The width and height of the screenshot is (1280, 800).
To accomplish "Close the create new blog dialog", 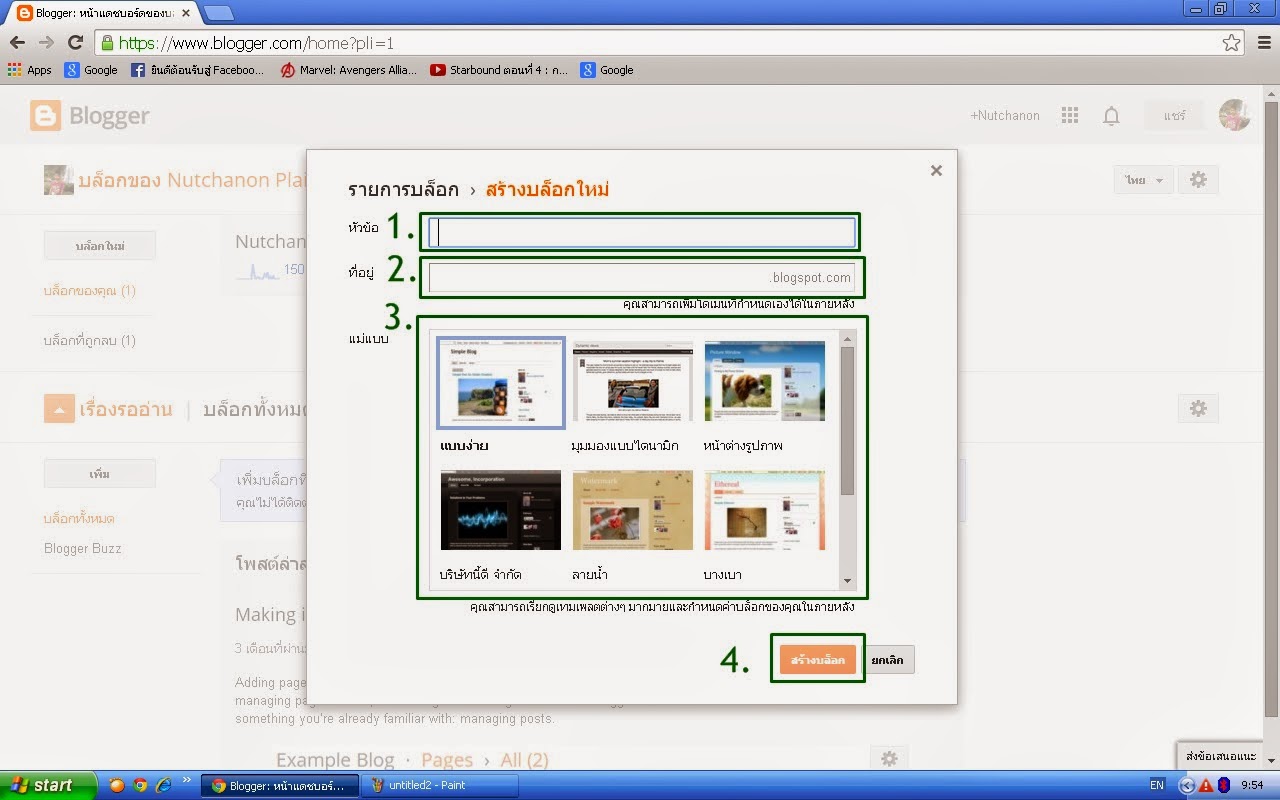I will click(936, 171).
